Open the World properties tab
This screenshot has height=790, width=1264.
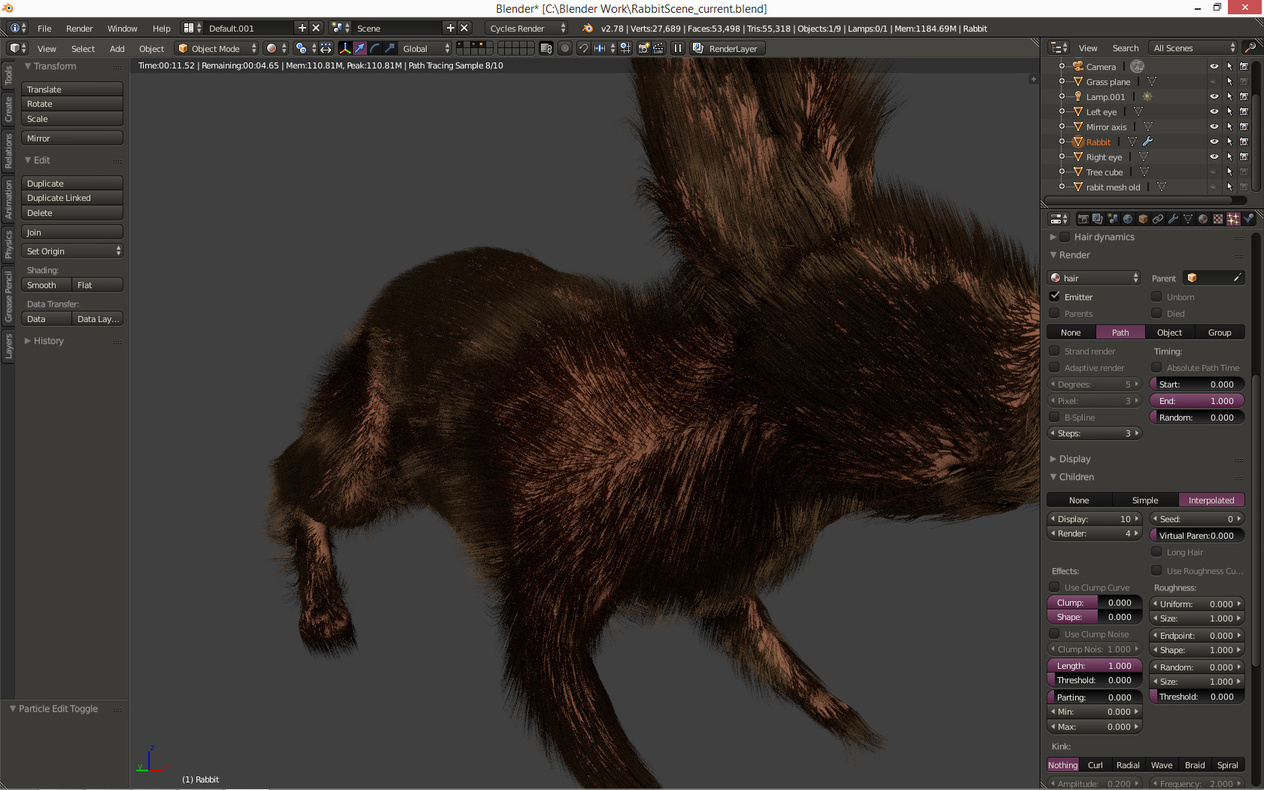tap(1127, 218)
